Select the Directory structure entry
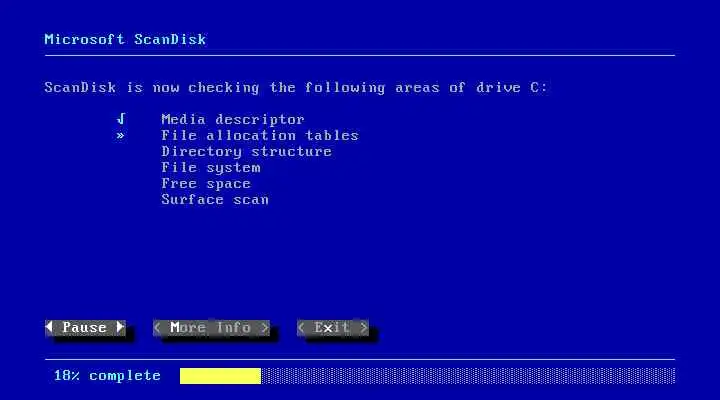Image resolution: width=720 pixels, height=400 pixels. coord(247,152)
